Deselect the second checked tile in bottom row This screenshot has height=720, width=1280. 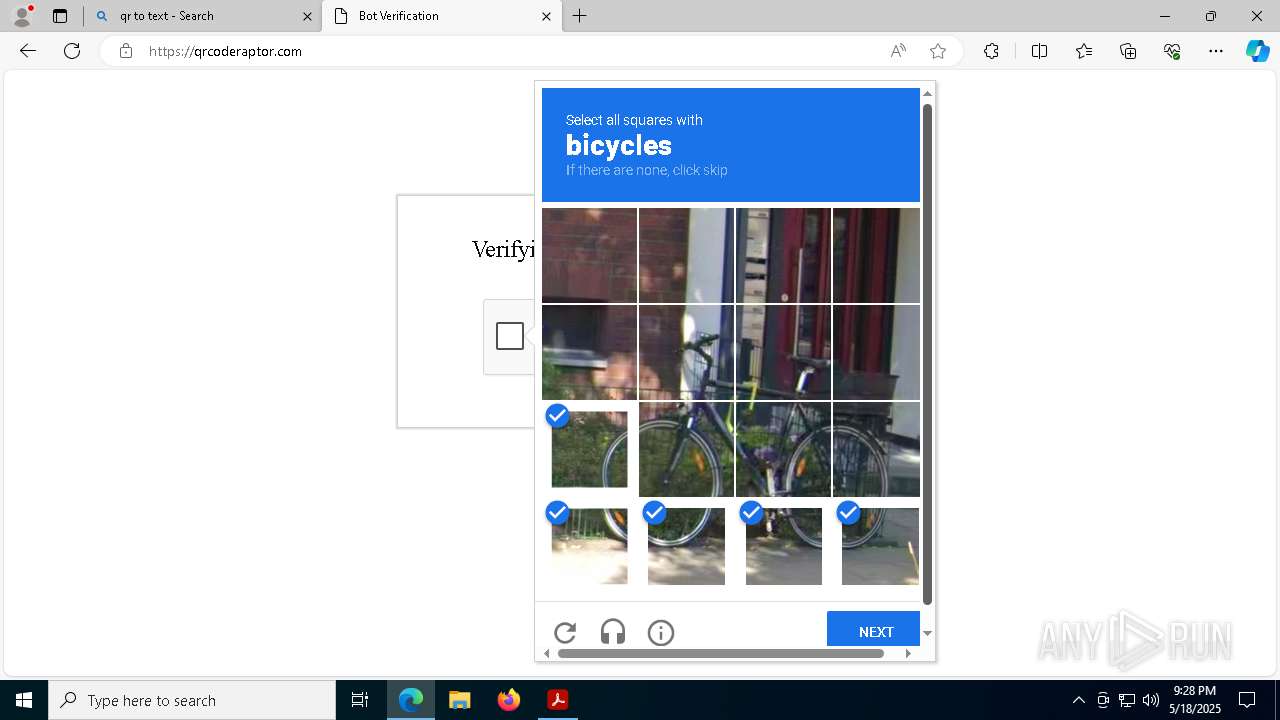tap(686, 546)
